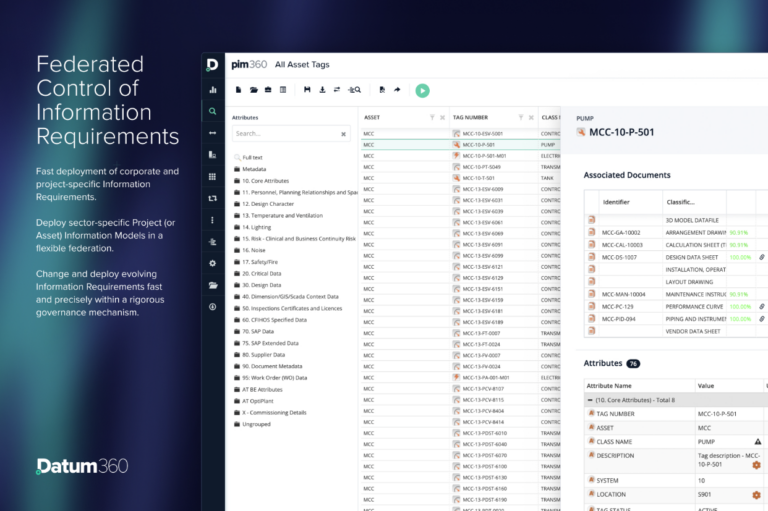Open the bar chart dashboard sidebar icon
This screenshot has width=768, height=511.
[x=213, y=90]
